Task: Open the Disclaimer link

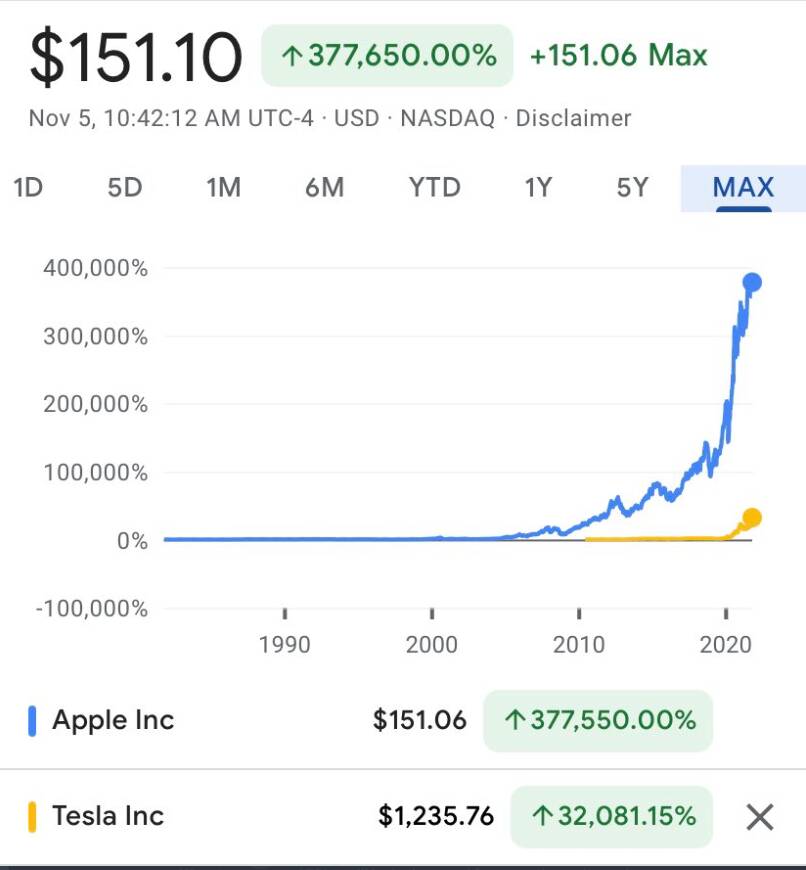Action: click(x=573, y=118)
